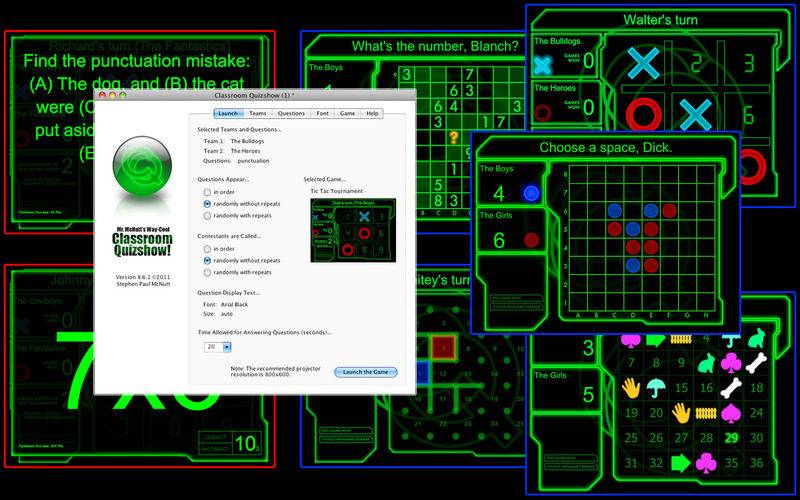Click the pink club left of cell 35
The width and height of the screenshot is (800, 500).
(x=706, y=463)
